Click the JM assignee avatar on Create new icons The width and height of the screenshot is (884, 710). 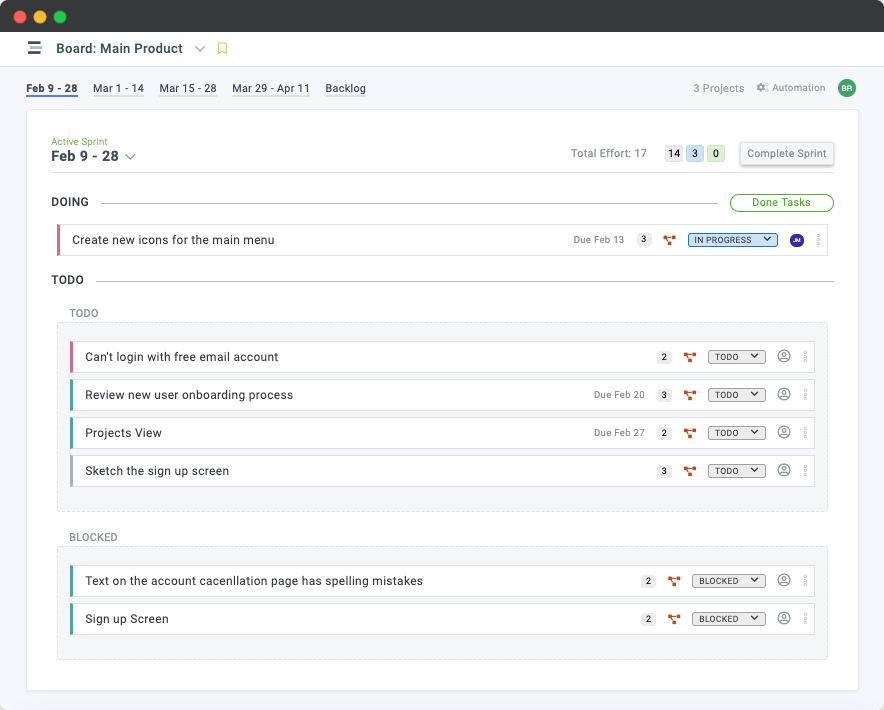(x=797, y=240)
